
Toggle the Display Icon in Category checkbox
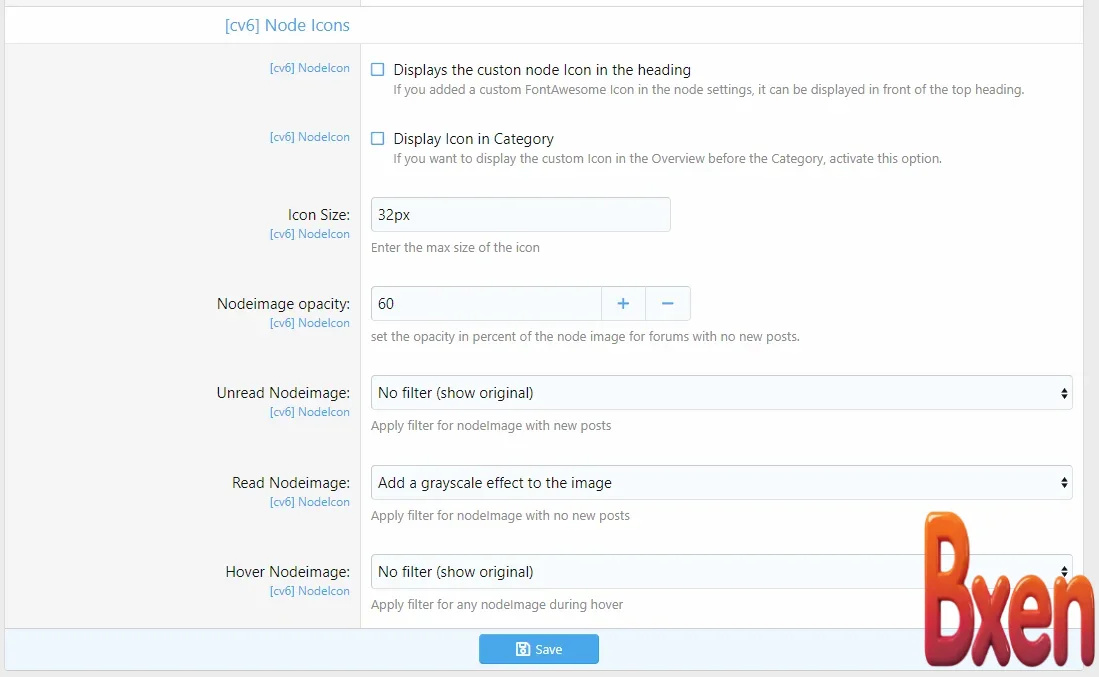[x=377, y=139]
